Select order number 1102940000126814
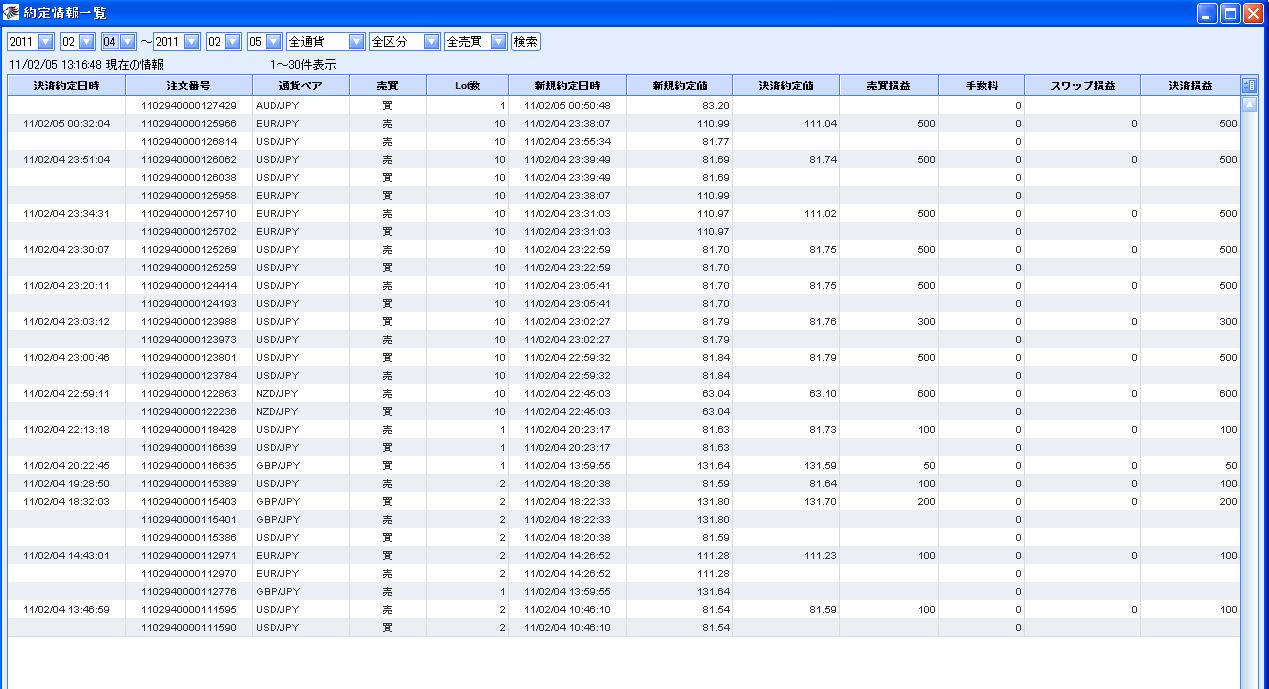The height and width of the screenshot is (689, 1269). click(189, 141)
